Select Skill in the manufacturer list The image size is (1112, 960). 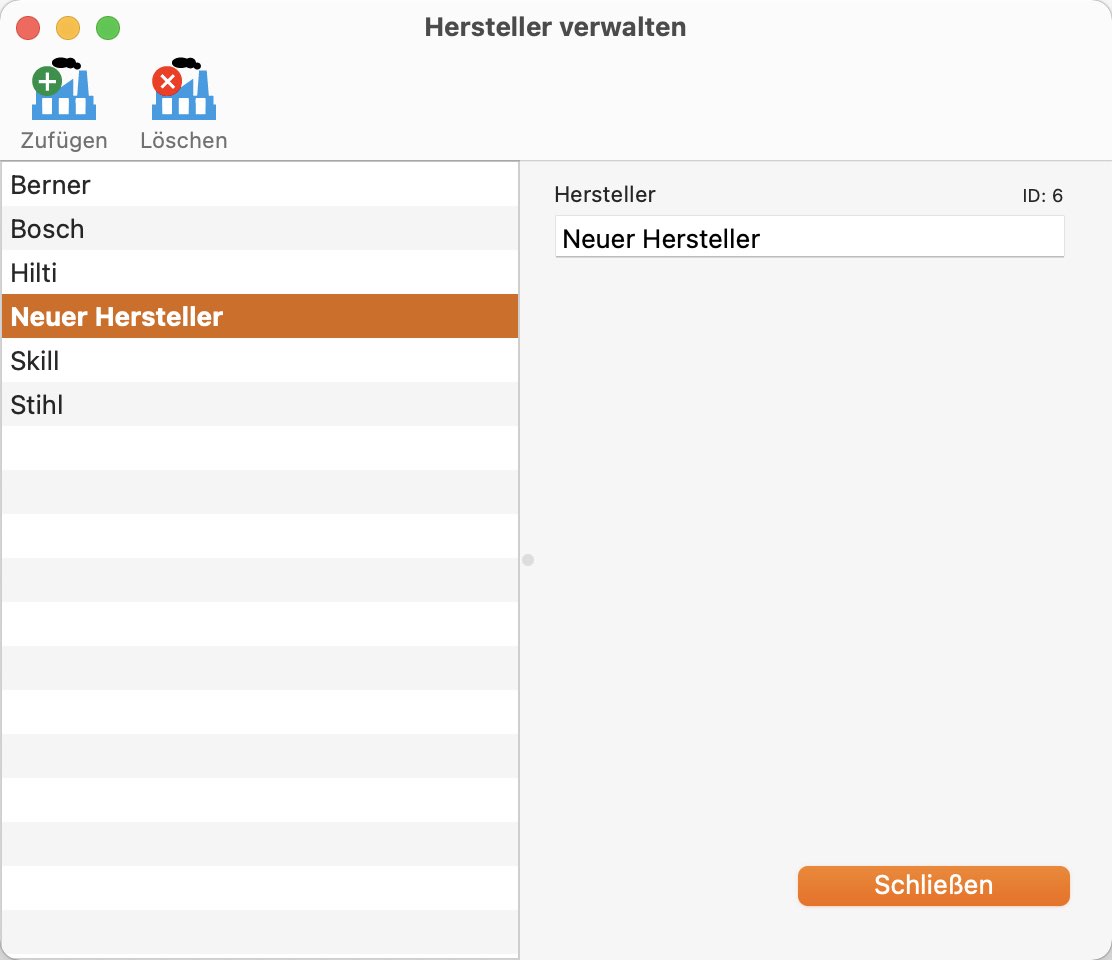260,360
